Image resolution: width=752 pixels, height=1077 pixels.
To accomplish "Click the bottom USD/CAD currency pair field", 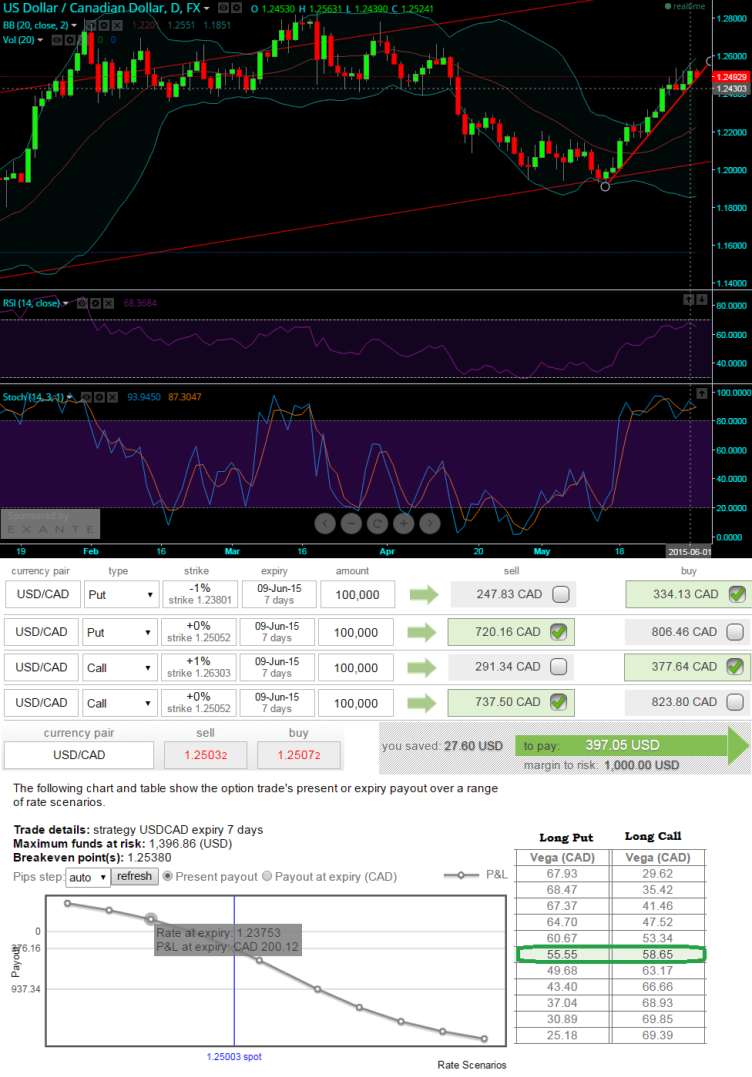I will click(x=79, y=755).
